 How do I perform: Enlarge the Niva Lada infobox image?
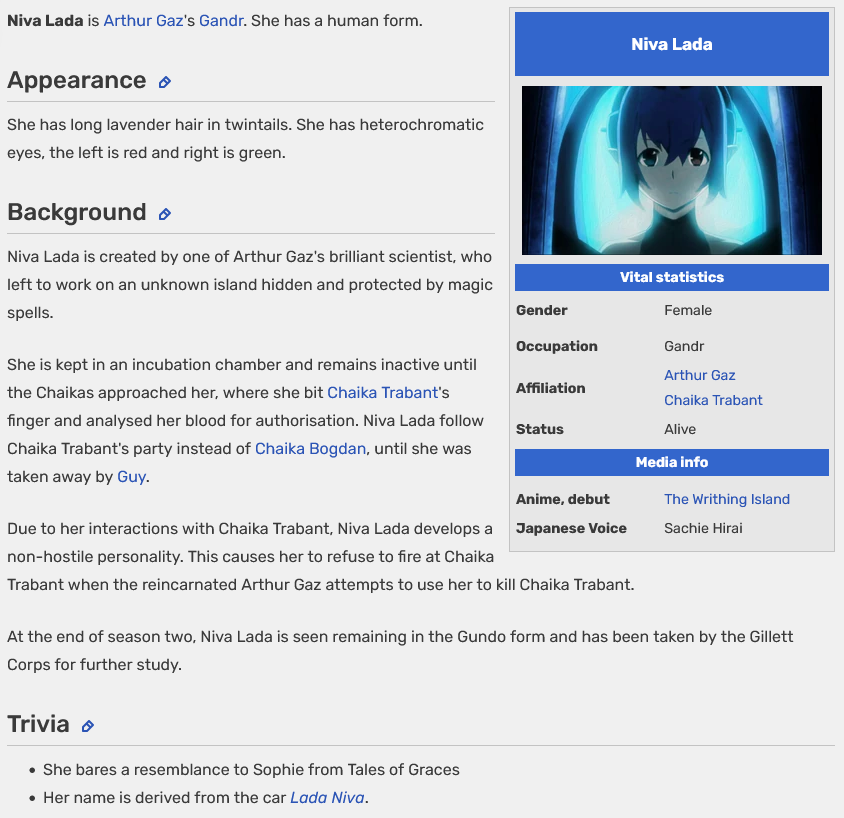[x=671, y=170]
